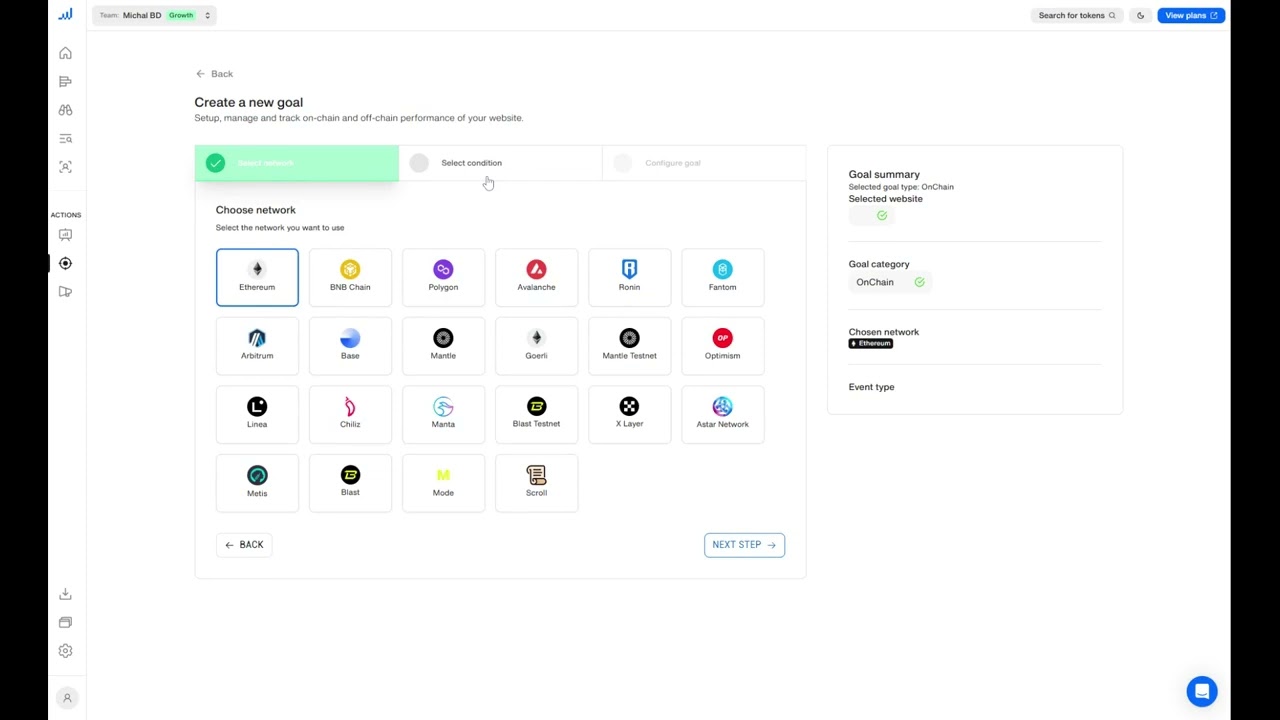This screenshot has height=720, width=1280.
Task: Pick the Avalanche network
Action: click(x=536, y=277)
